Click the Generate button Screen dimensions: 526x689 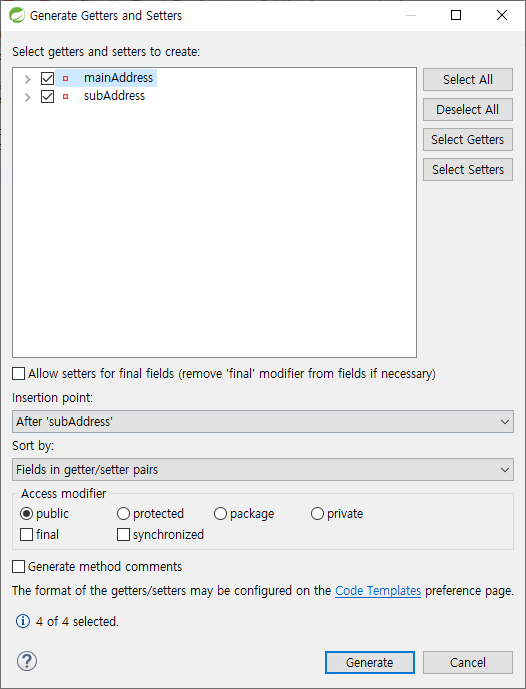tap(370, 662)
